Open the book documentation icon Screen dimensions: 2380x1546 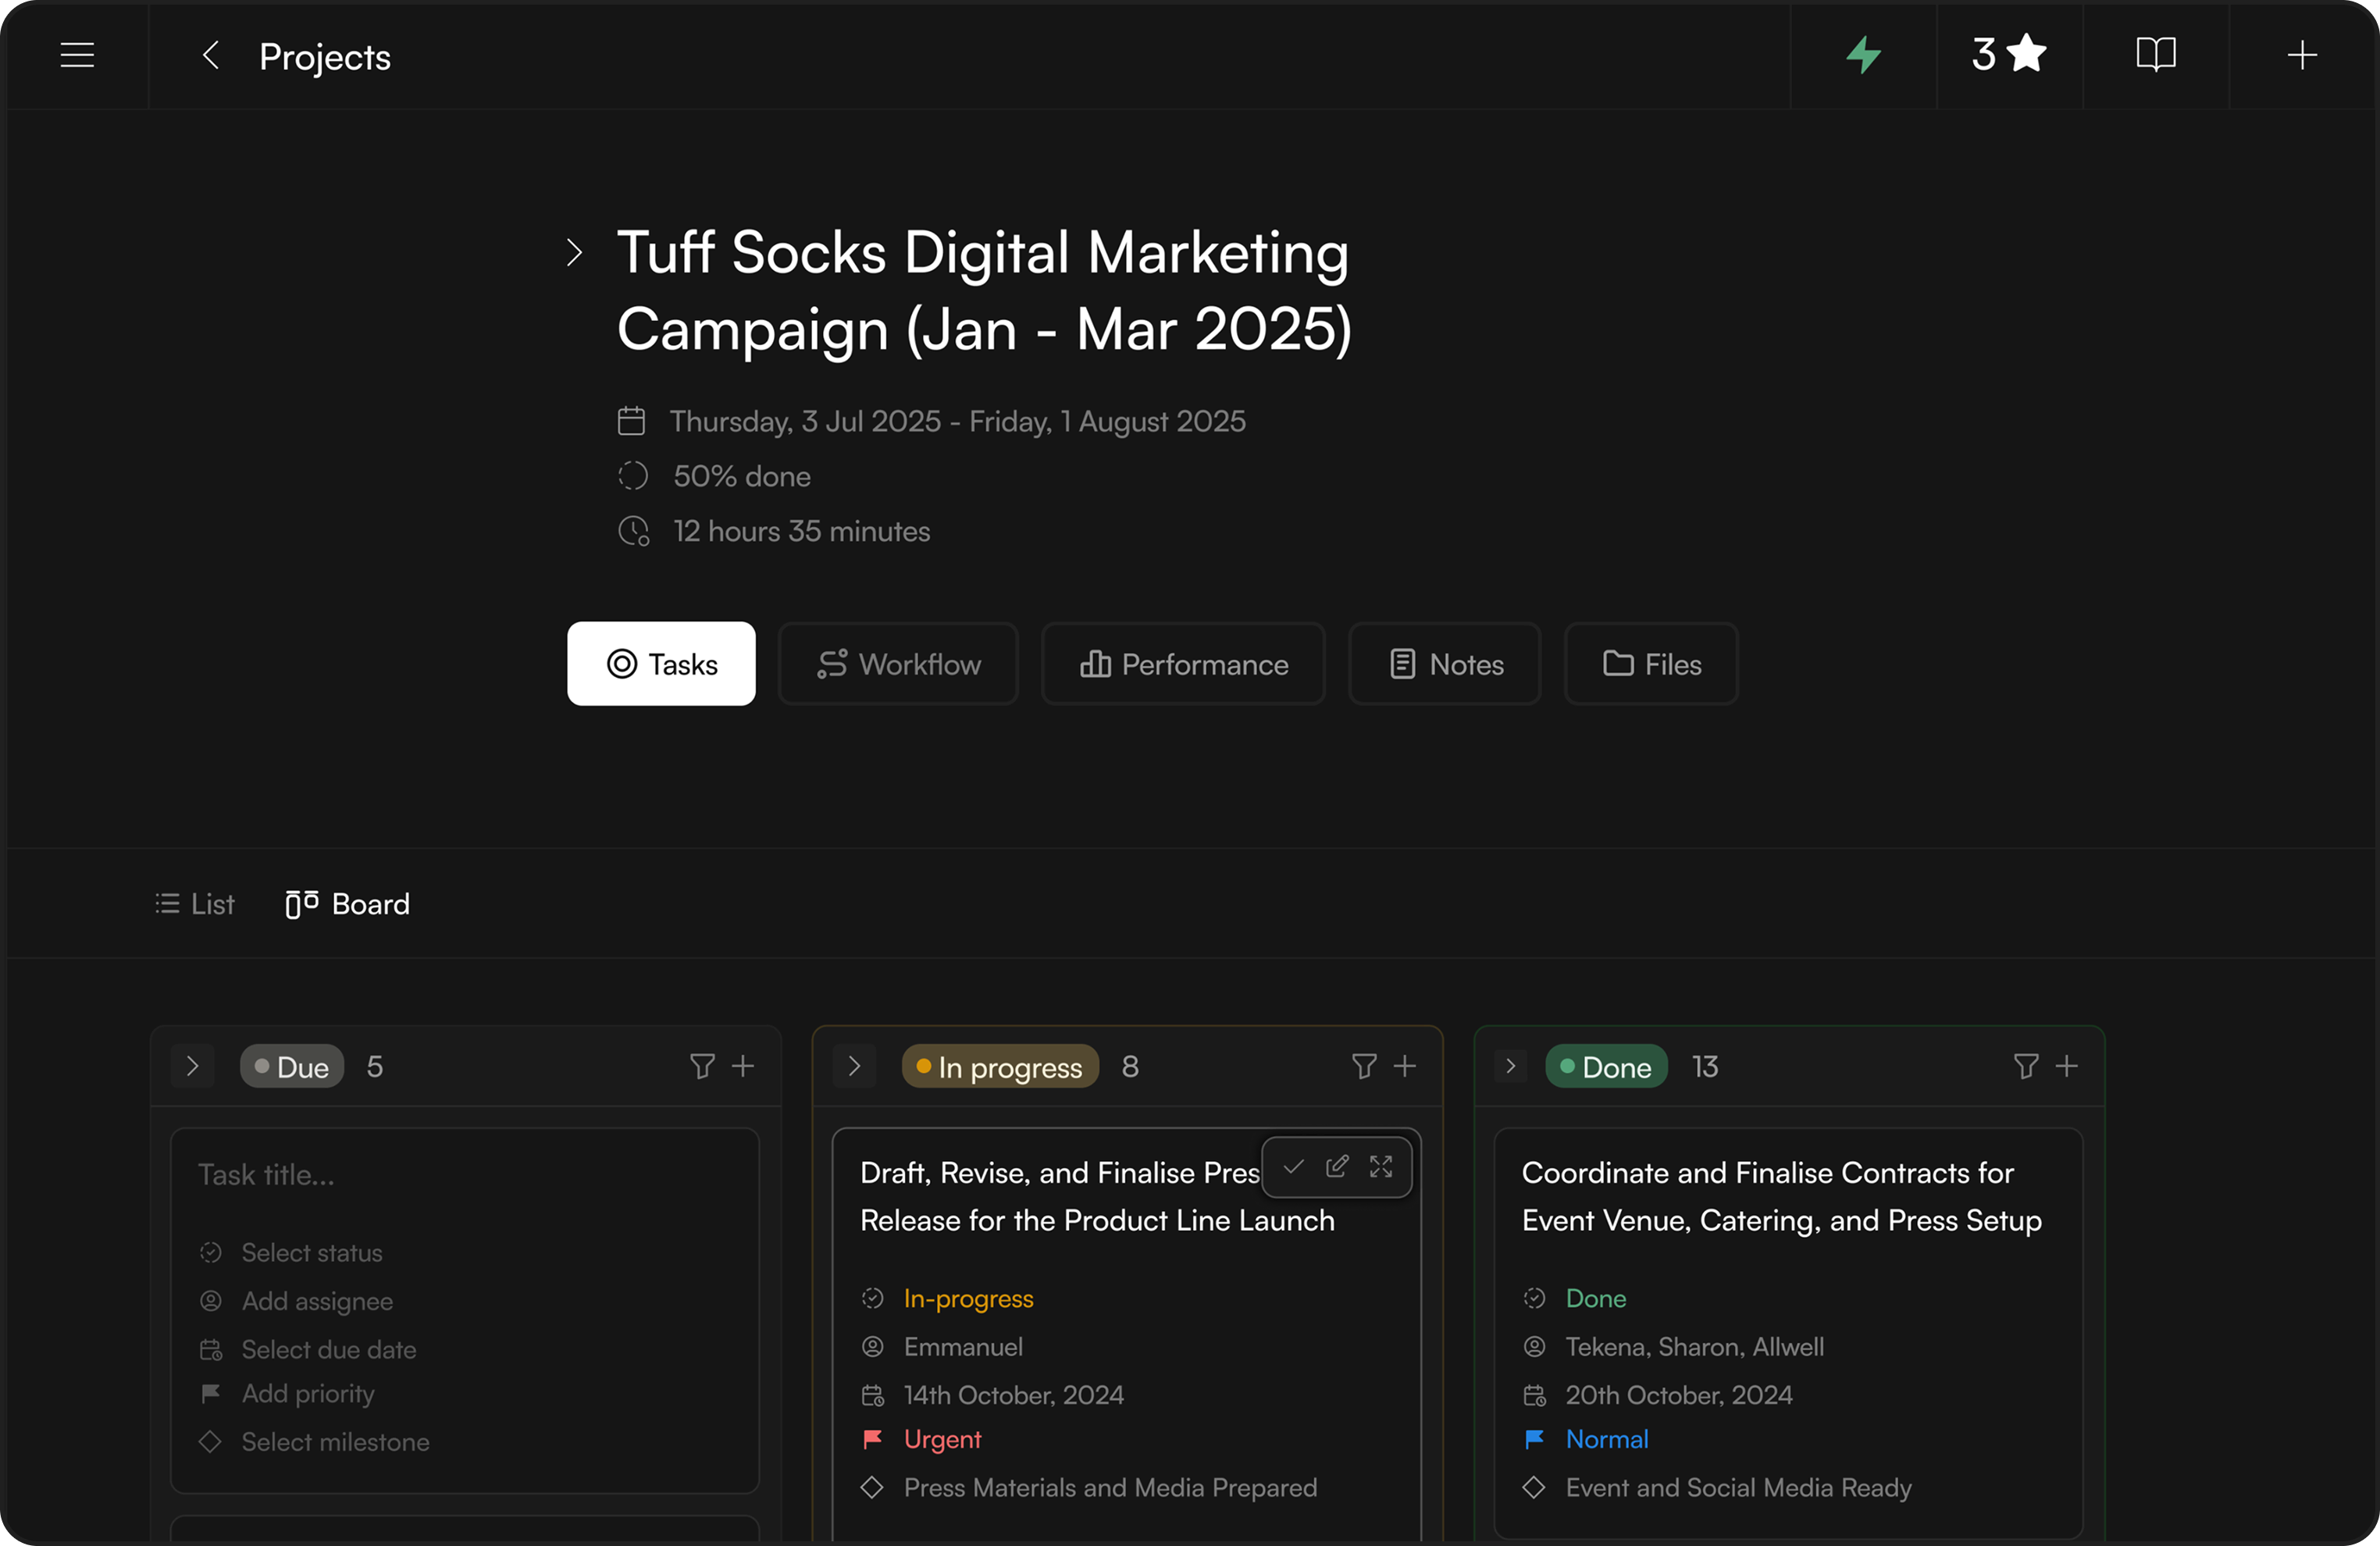pos(2155,55)
